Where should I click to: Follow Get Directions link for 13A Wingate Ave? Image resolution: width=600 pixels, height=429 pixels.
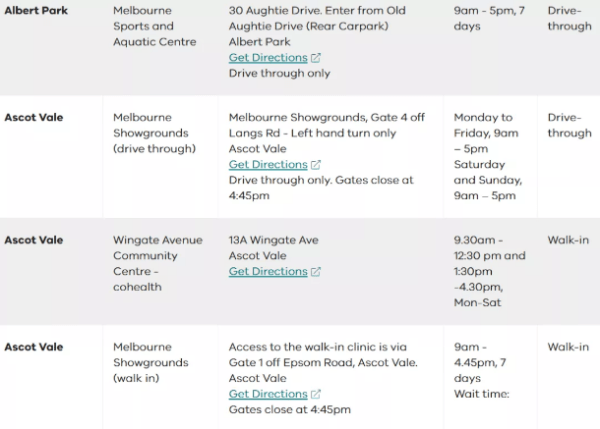coord(268,272)
